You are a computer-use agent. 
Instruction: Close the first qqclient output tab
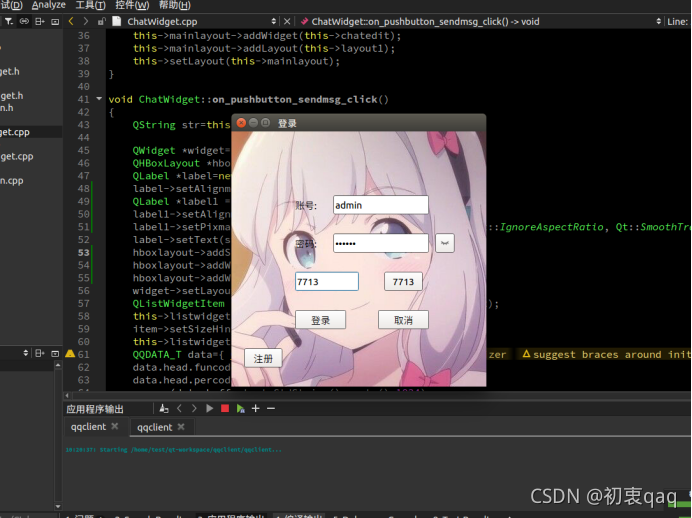pos(115,426)
